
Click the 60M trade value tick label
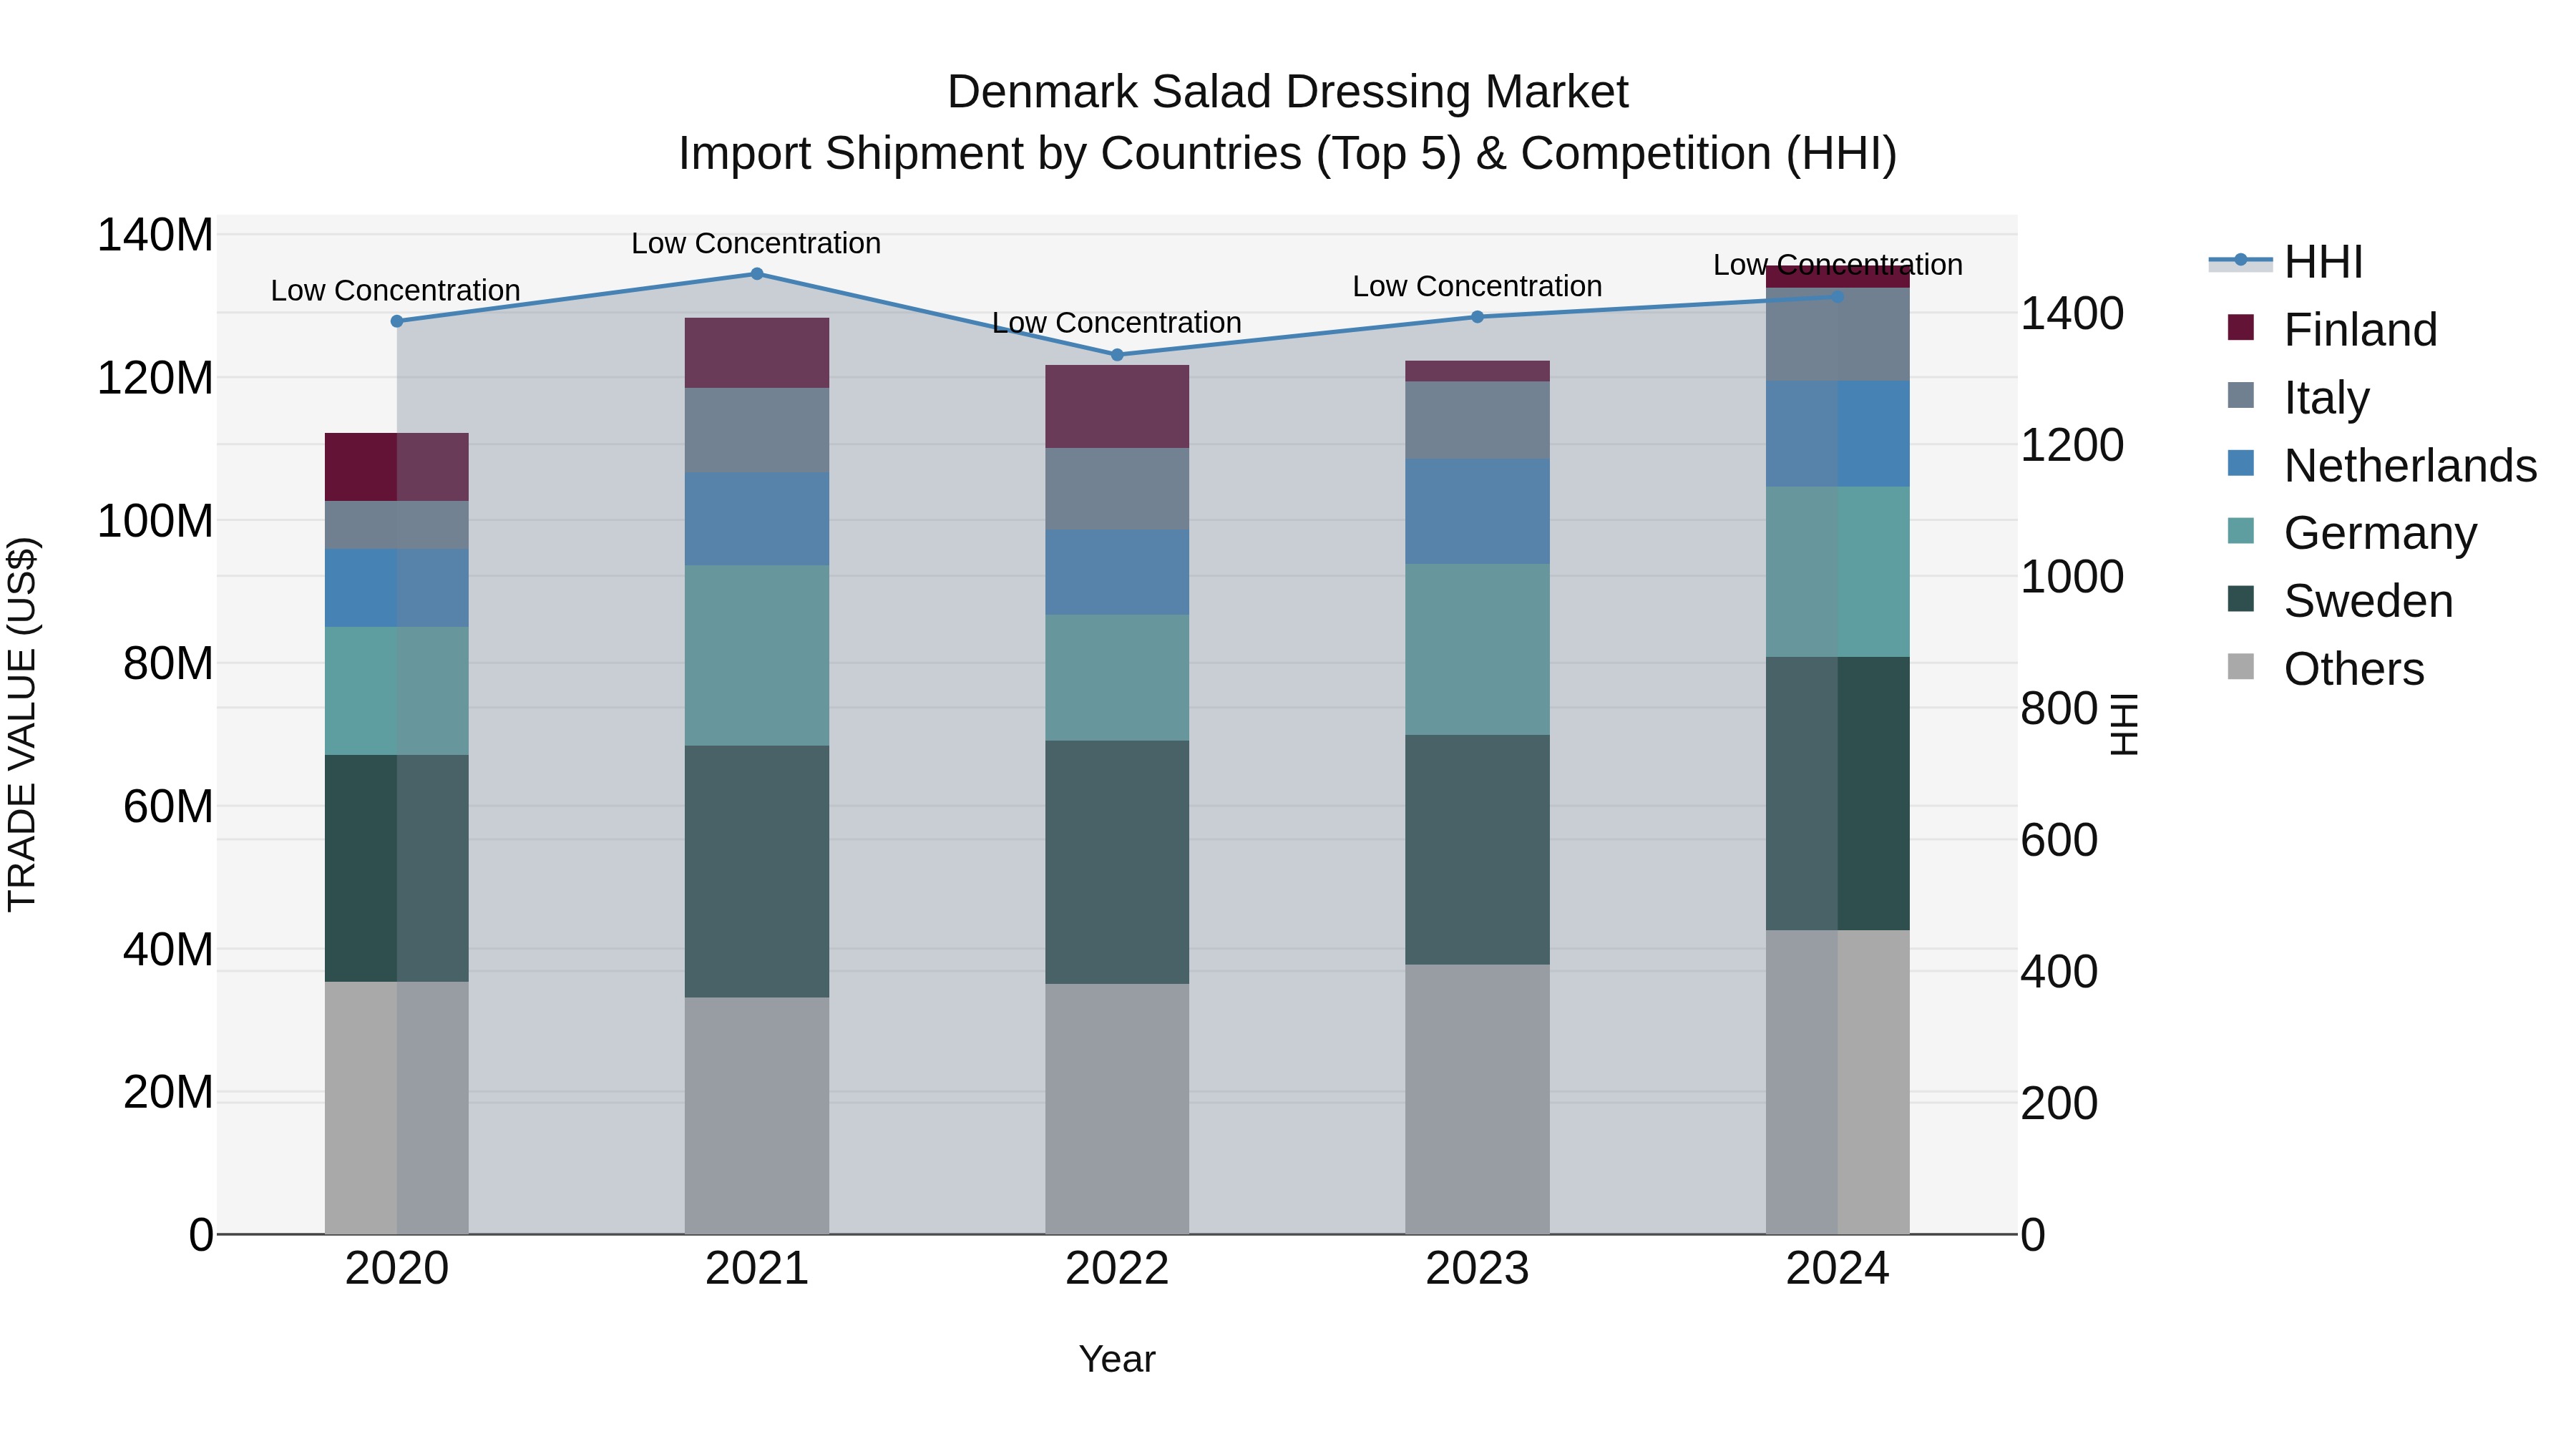[x=168, y=807]
